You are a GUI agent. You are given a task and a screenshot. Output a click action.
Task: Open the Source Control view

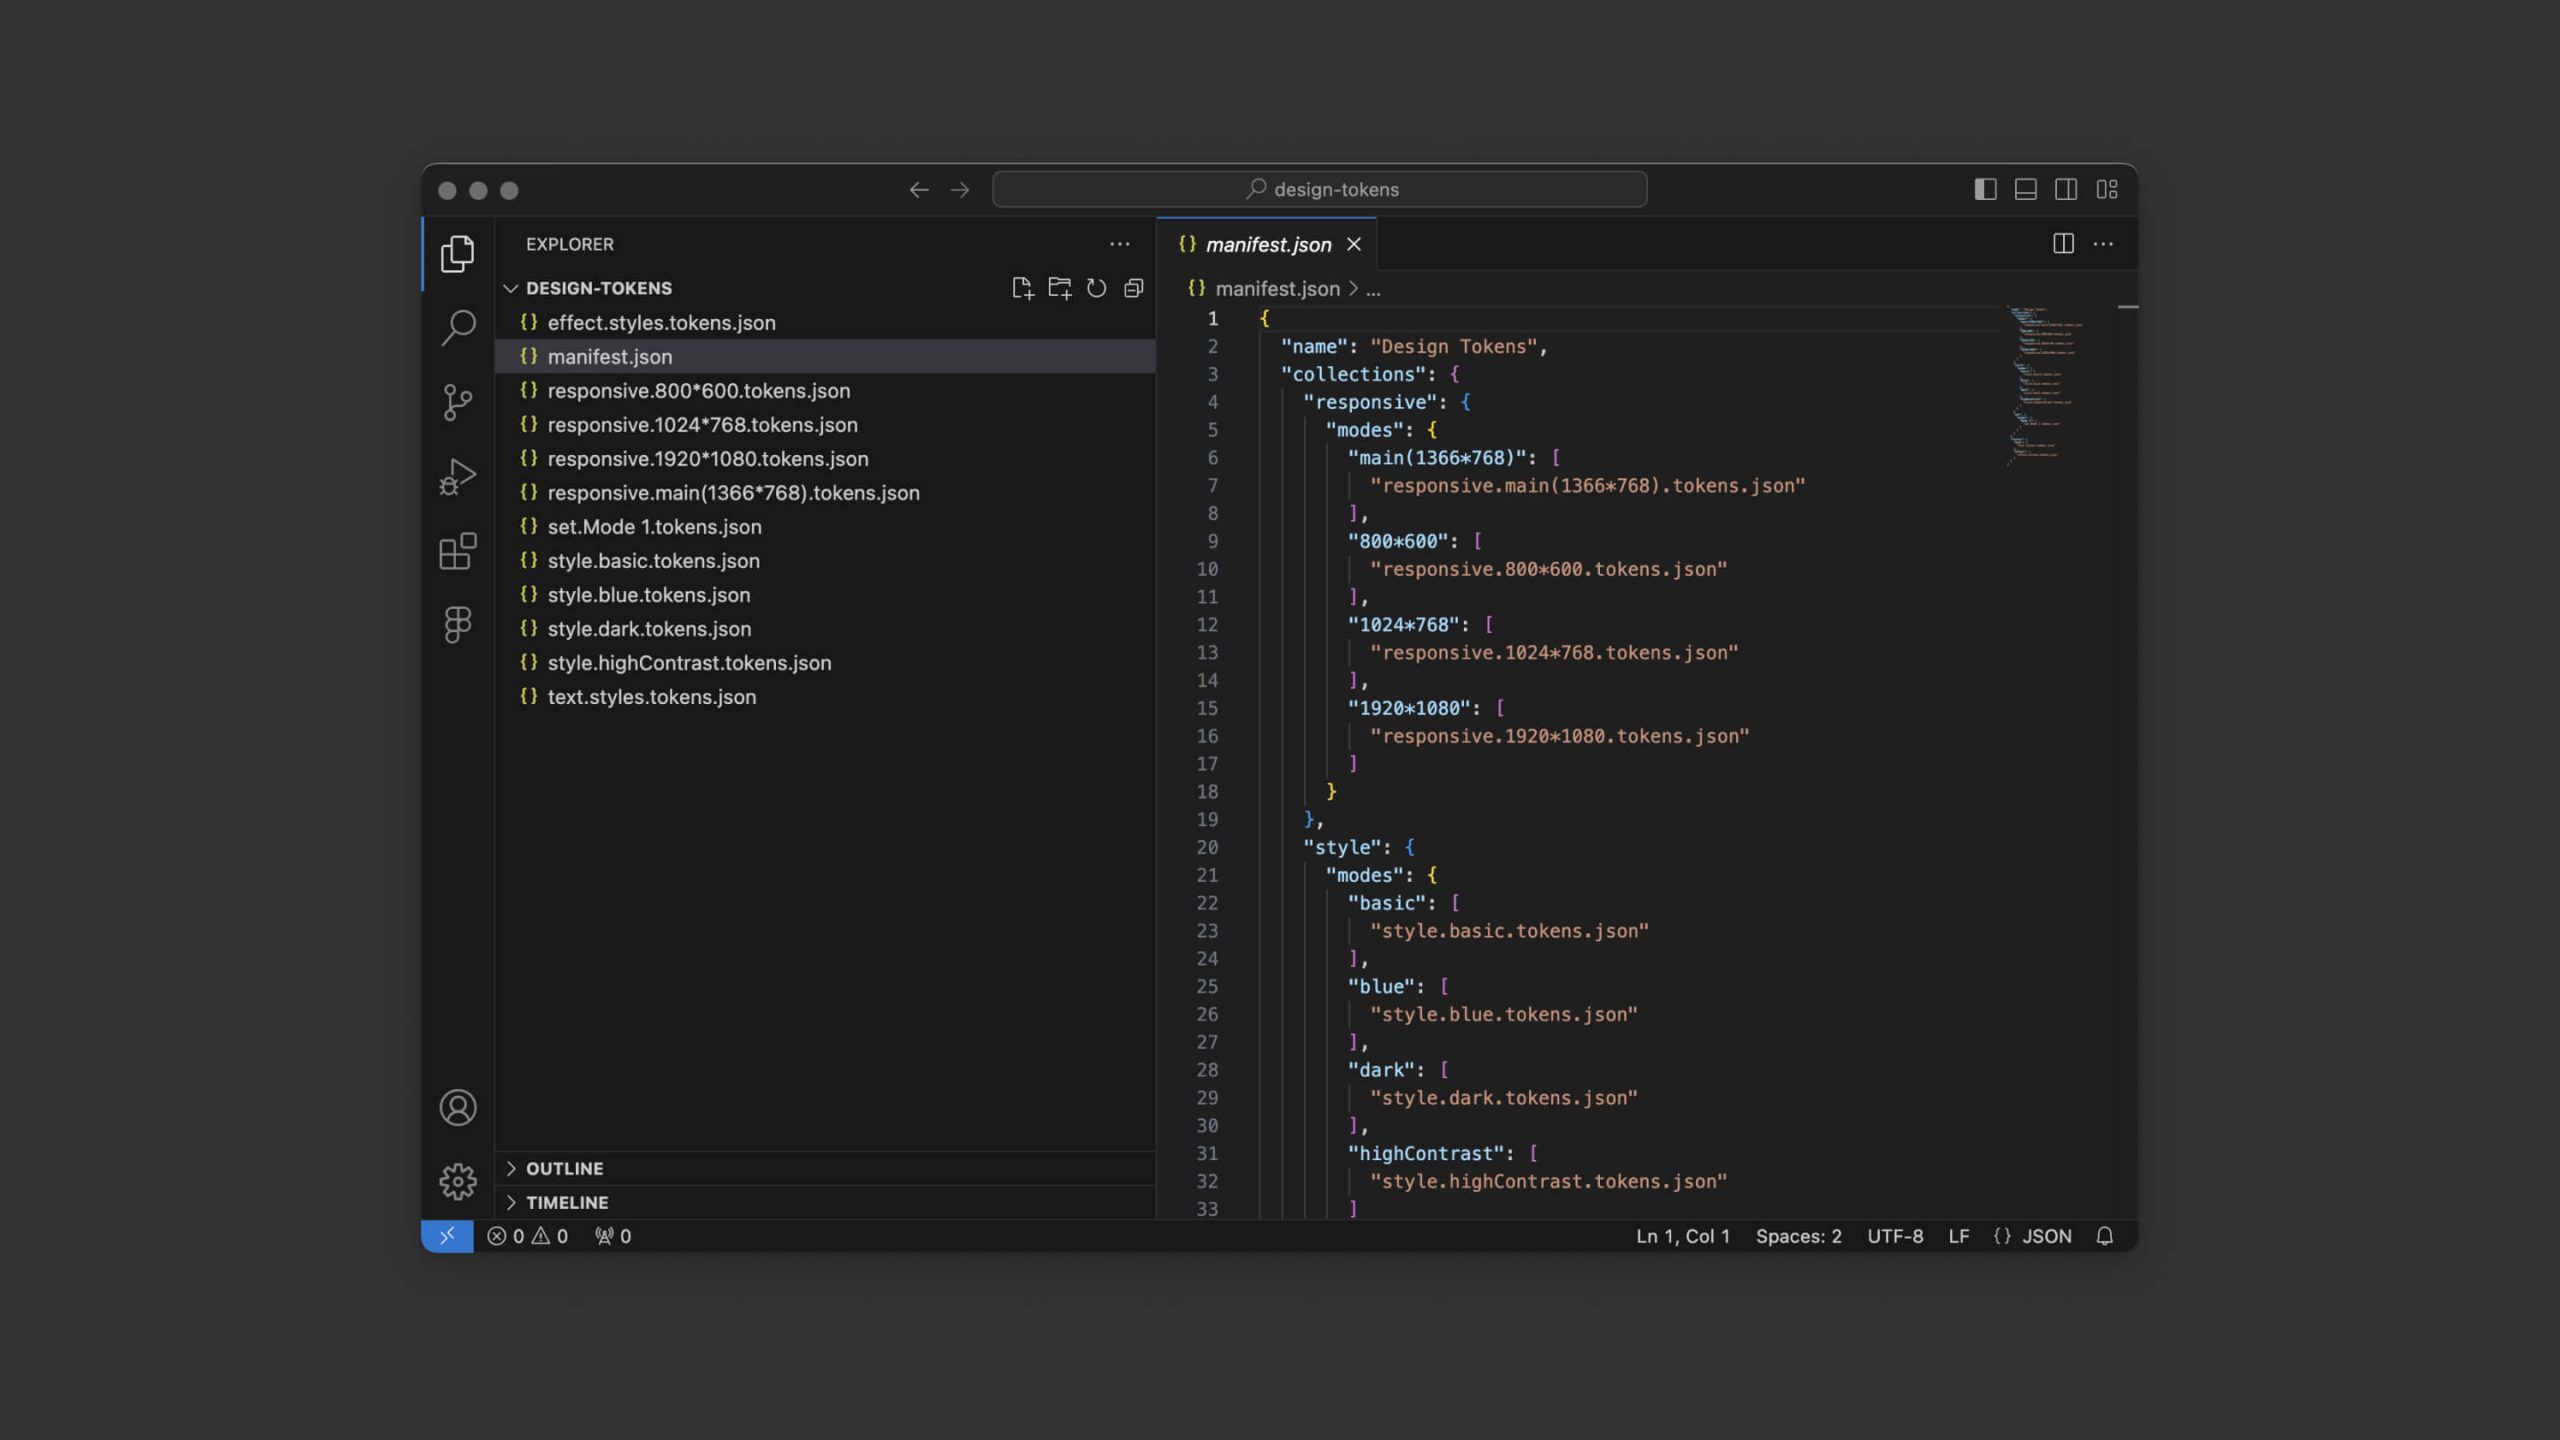(x=457, y=402)
